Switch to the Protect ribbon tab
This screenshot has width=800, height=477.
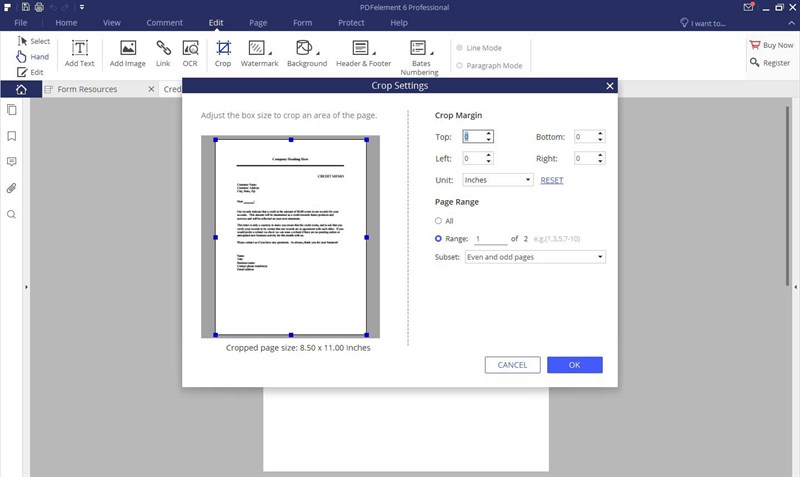(x=351, y=22)
